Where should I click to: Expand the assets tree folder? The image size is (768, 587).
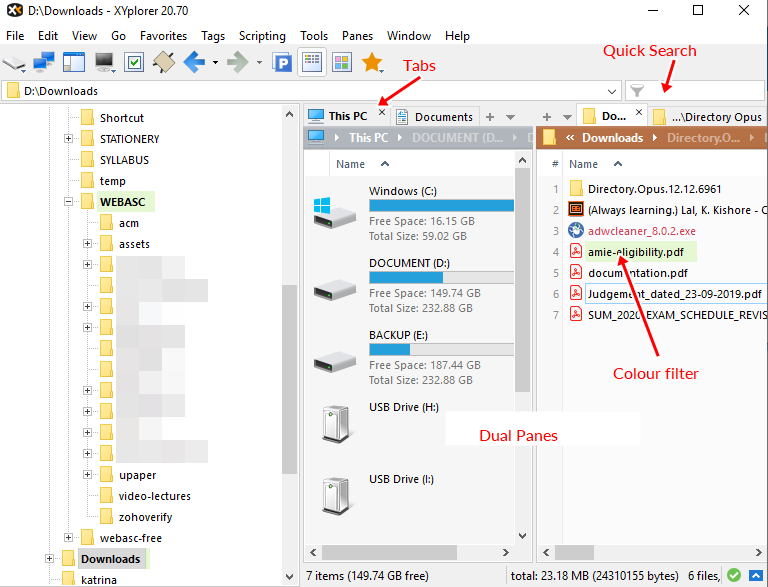coord(87,244)
